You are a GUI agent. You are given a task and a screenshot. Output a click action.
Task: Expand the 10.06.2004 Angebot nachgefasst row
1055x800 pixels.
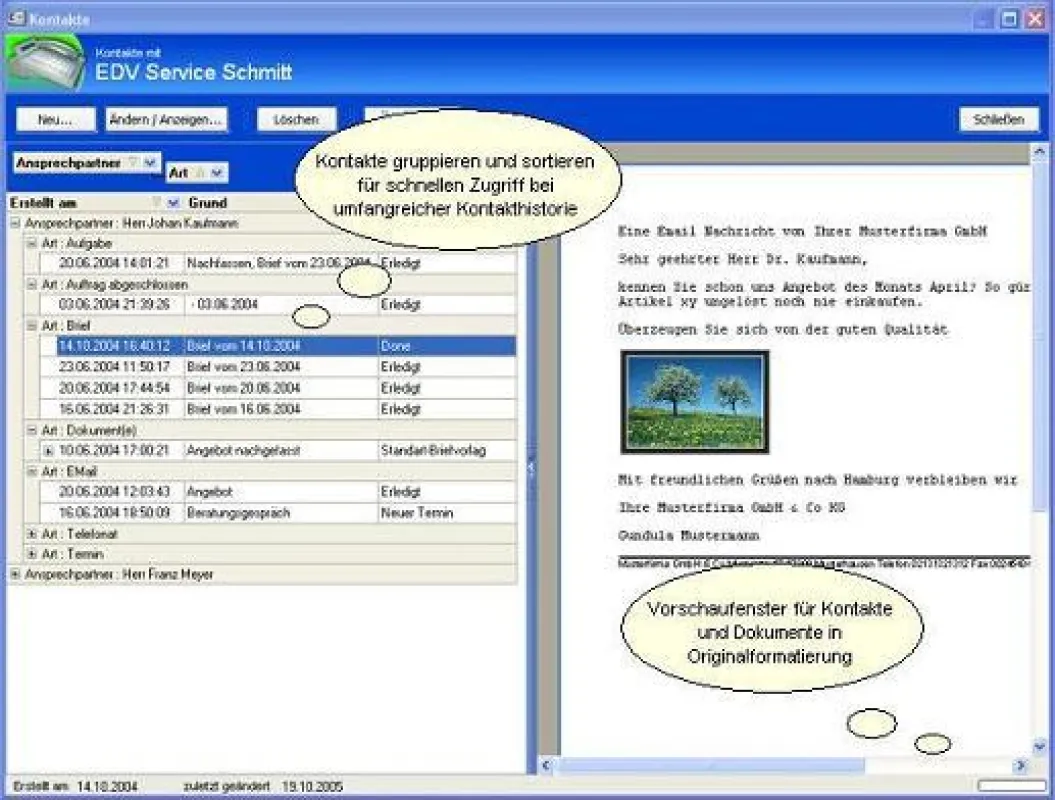click(48, 451)
